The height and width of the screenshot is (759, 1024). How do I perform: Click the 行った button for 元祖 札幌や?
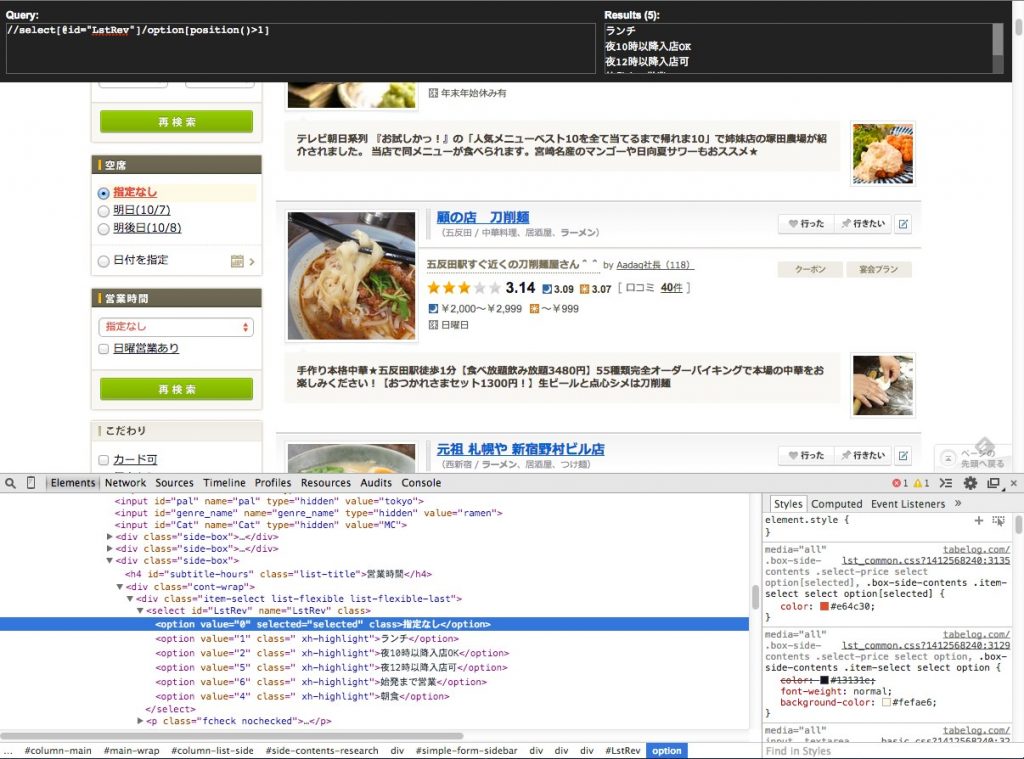(807, 455)
